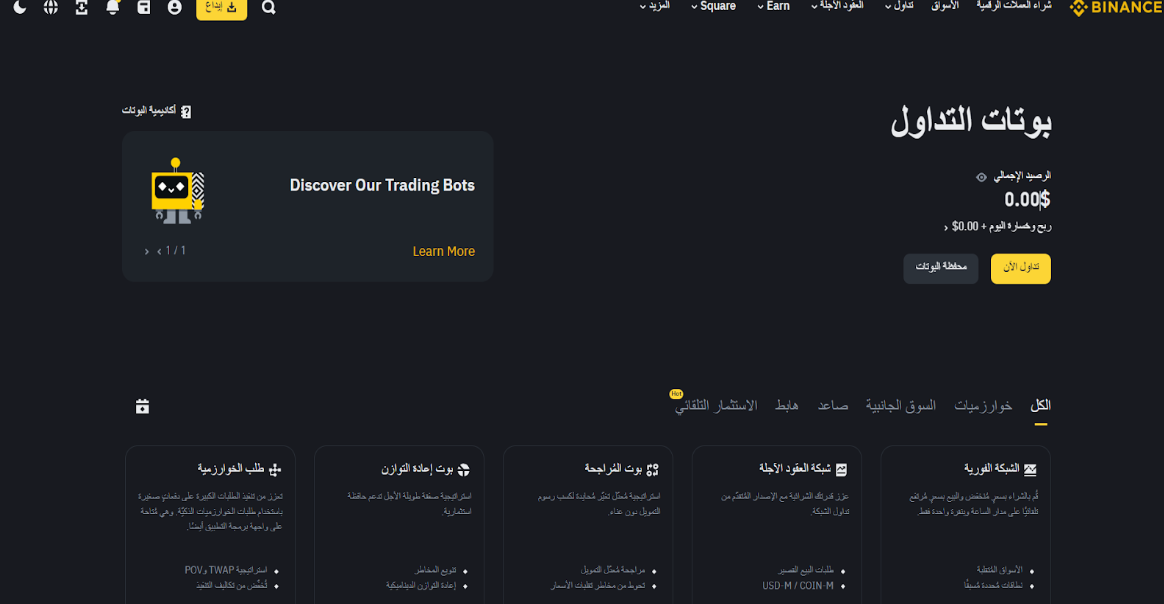Click the تداول الآن button
This screenshot has height=604, width=1164.
pyautogui.click(x=1021, y=269)
